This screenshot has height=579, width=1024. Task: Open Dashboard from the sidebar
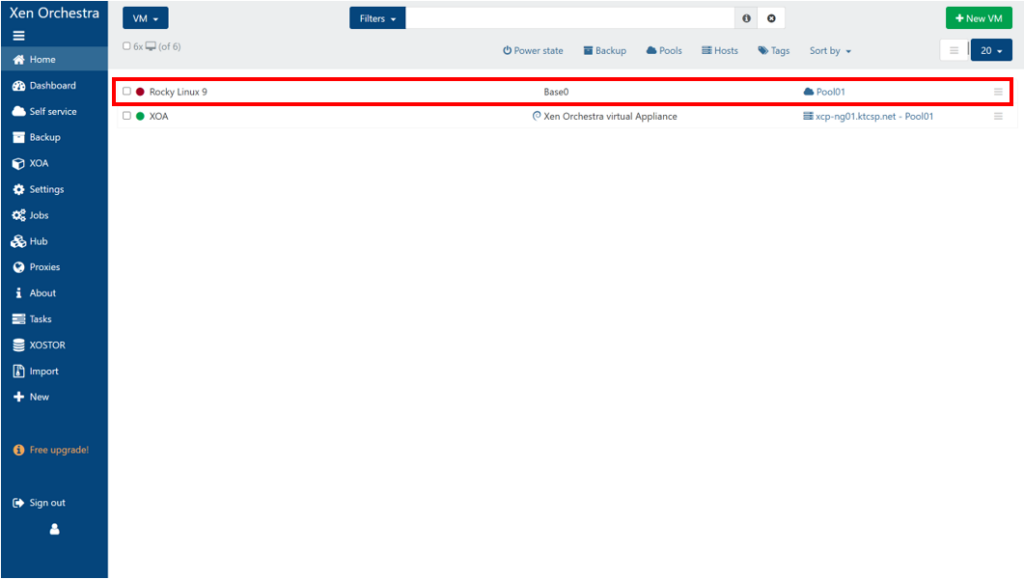point(52,86)
